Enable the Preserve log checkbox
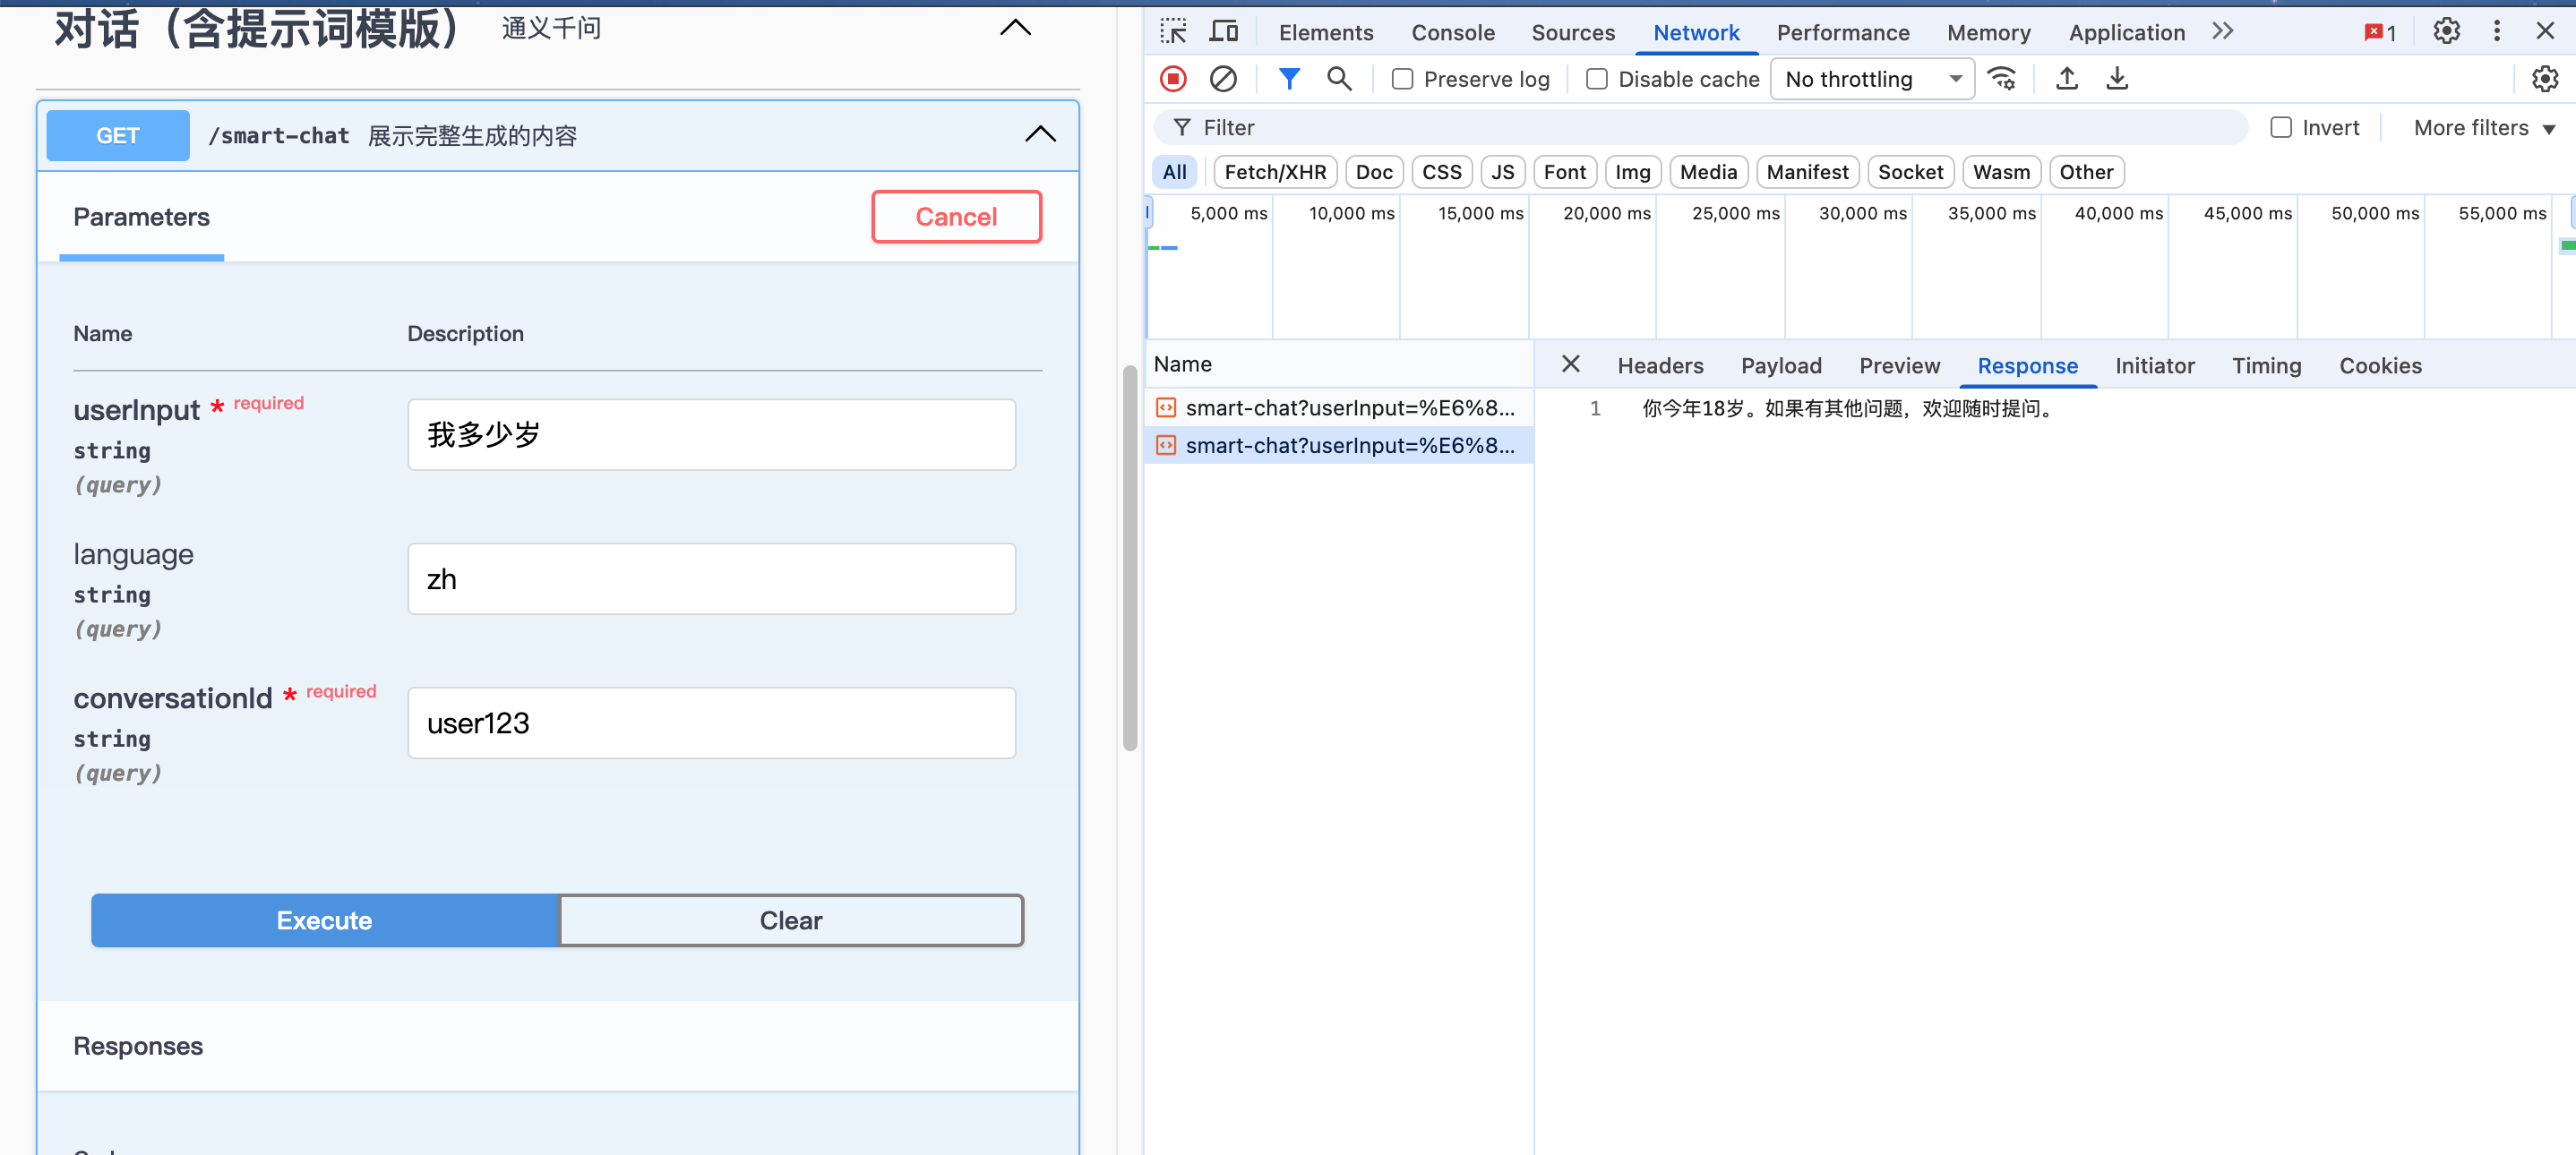This screenshot has height=1155, width=2576. point(1402,79)
